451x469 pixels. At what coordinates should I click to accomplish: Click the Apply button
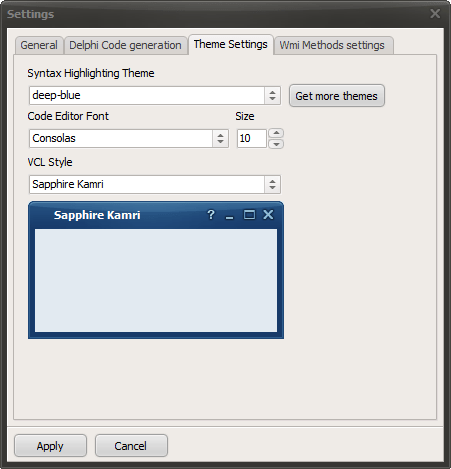coord(50,446)
